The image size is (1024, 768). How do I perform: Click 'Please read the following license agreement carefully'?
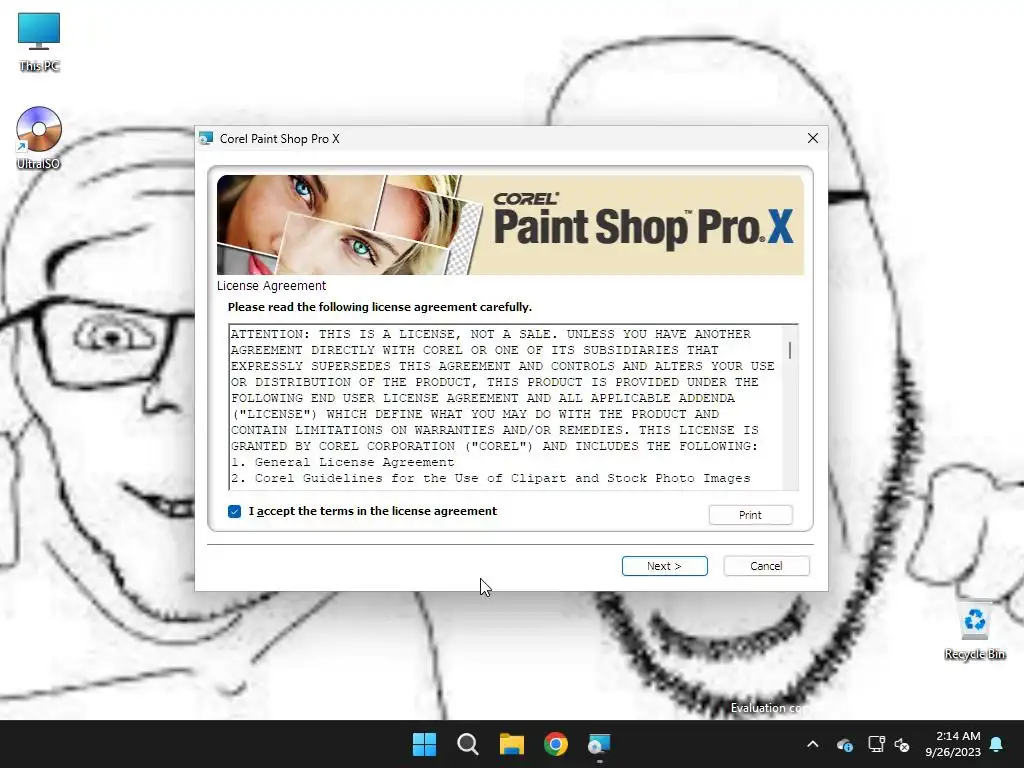point(379,307)
